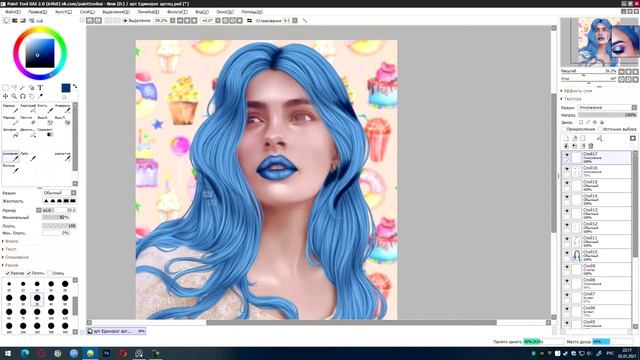
Task: Zoom out the canvas with minus button
Action: 180,20
